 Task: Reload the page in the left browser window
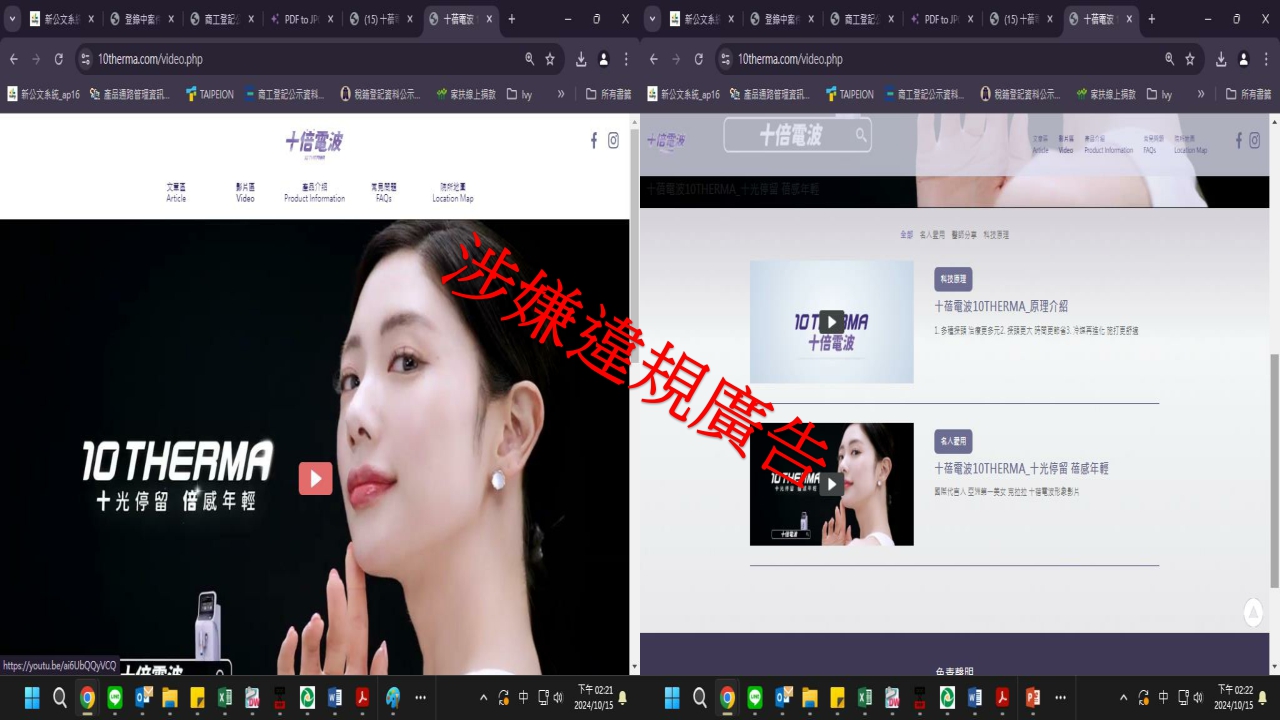[59, 59]
